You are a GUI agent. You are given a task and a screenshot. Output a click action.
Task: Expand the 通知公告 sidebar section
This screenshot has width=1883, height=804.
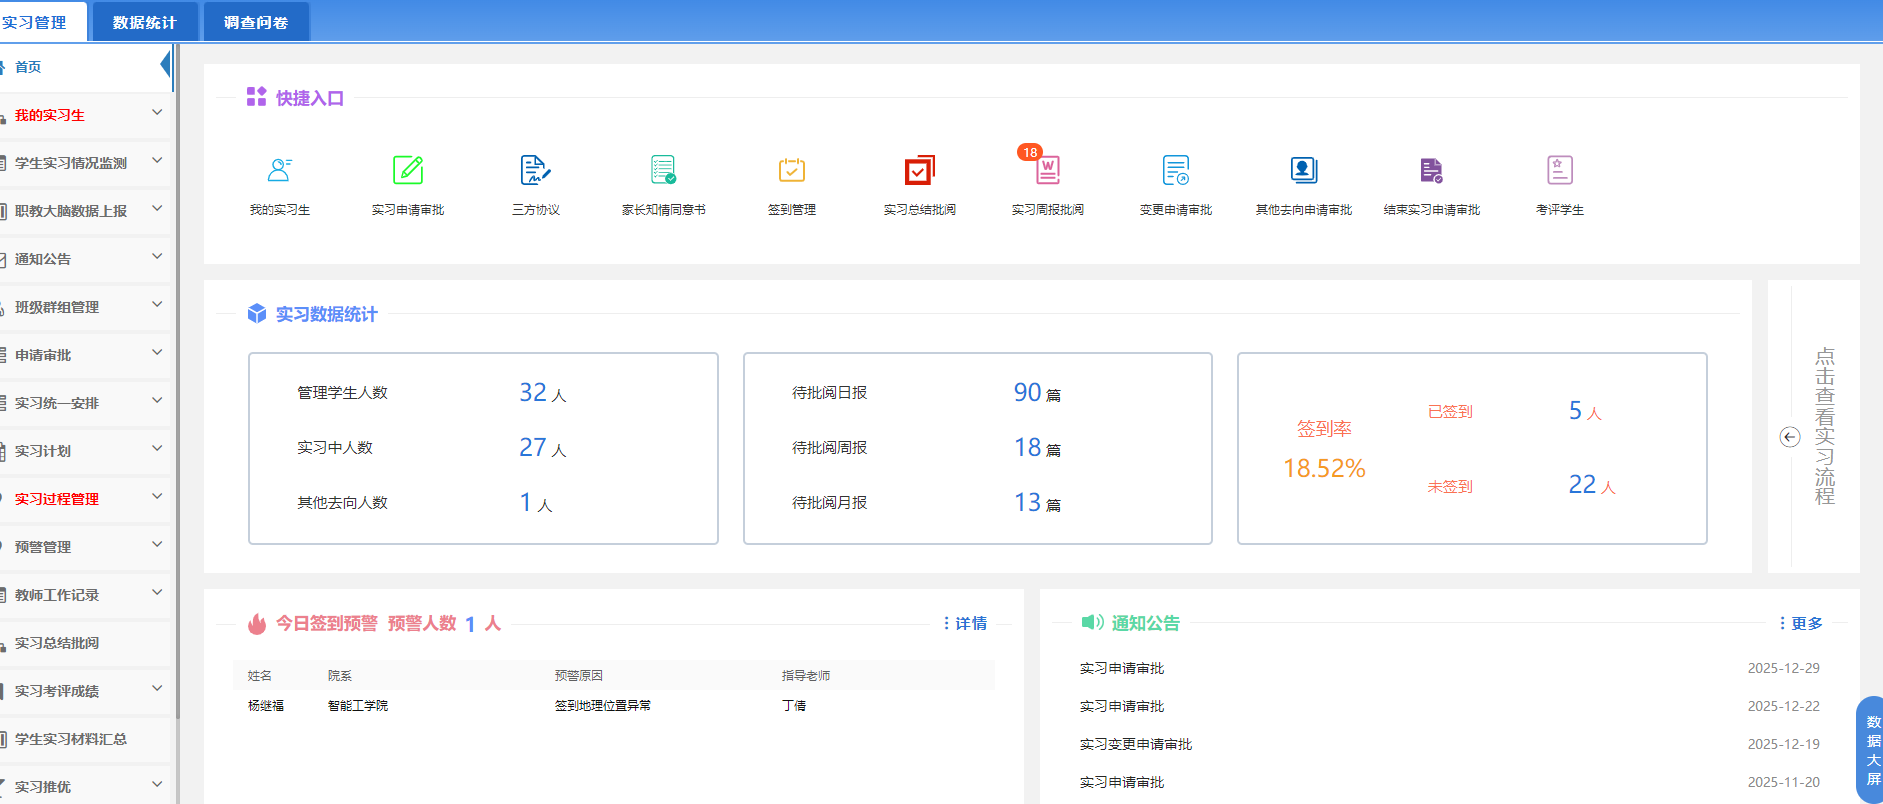[x=85, y=259]
